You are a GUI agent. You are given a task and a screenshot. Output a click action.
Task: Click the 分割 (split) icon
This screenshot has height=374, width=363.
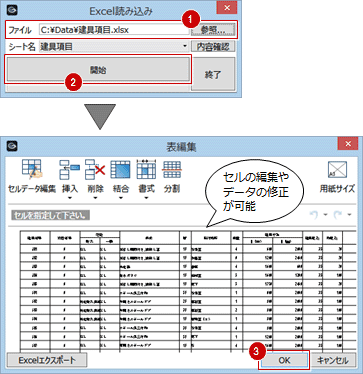[x=172, y=170]
